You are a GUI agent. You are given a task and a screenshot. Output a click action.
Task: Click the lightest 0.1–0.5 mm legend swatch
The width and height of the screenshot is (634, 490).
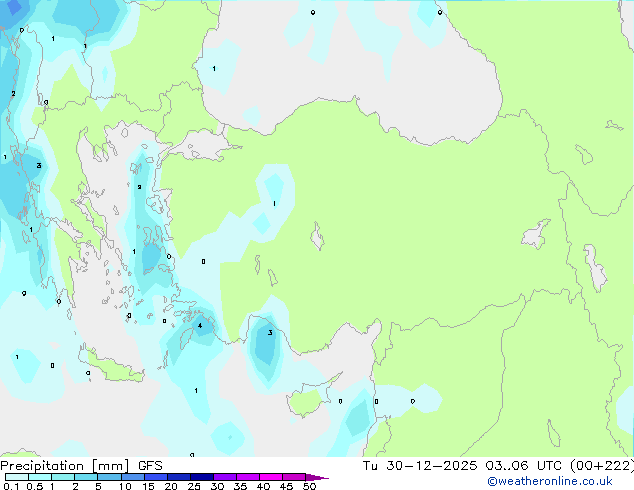(17, 477)
